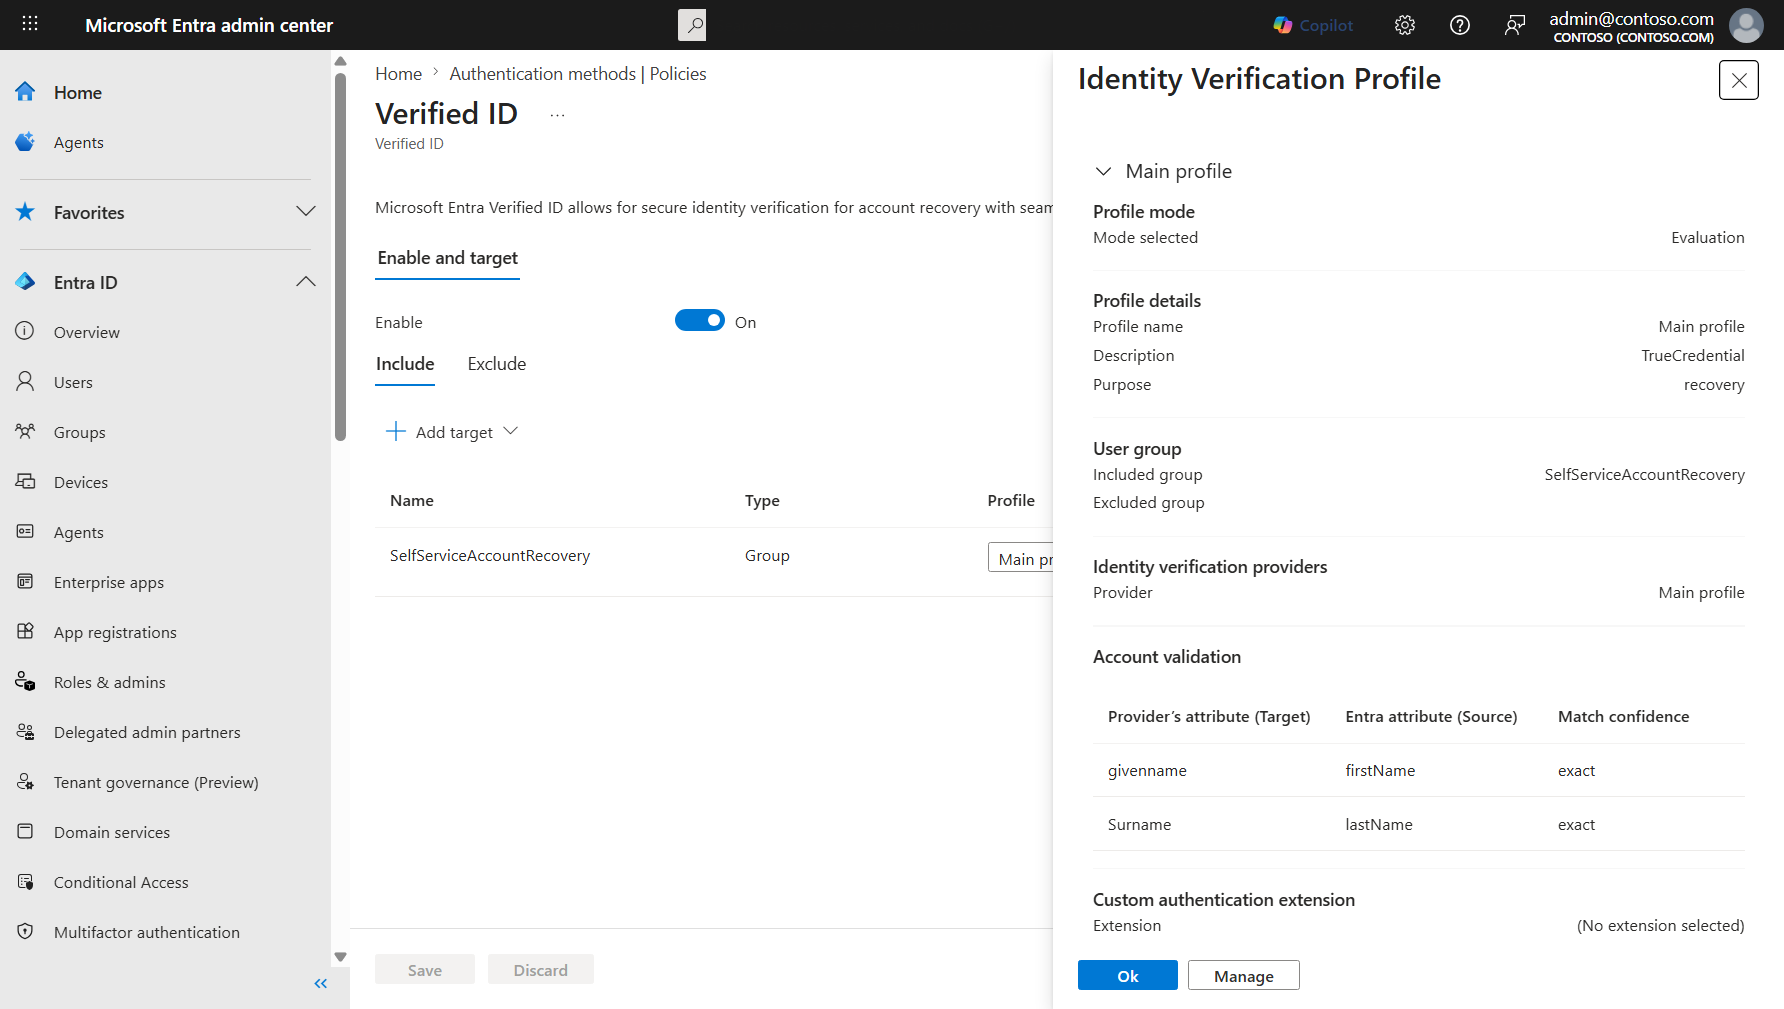Image resolution: width=1784 pixels, height=1009 pixels.
Task: Click the sidebar scroll down arrow
Action: coord(340,957)
